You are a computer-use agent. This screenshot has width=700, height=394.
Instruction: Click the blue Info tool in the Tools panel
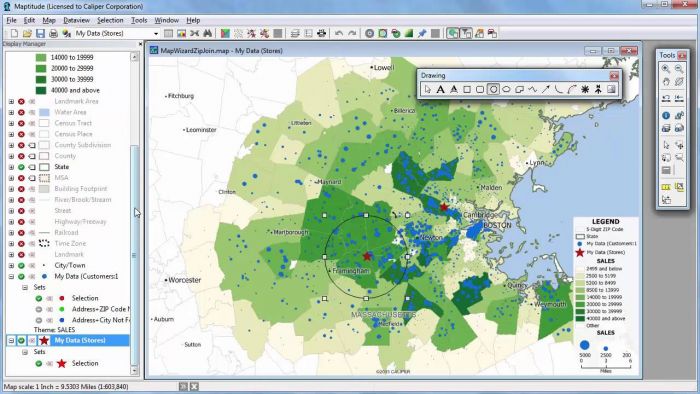point(666,115)
